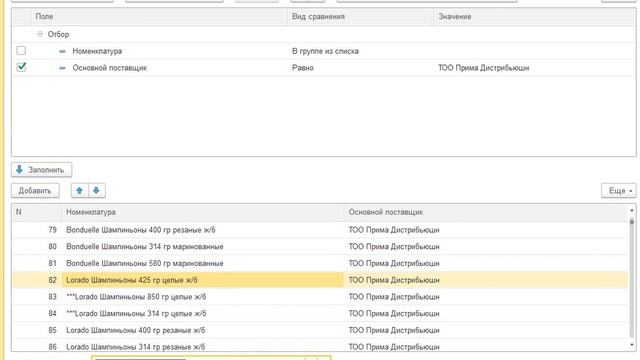Screen dimensions: 640x360
Task: Select 'Lorado Шампиньоны 400 гр резаные ж/б'
Action: pyautogui.click(x=136, y=330)
